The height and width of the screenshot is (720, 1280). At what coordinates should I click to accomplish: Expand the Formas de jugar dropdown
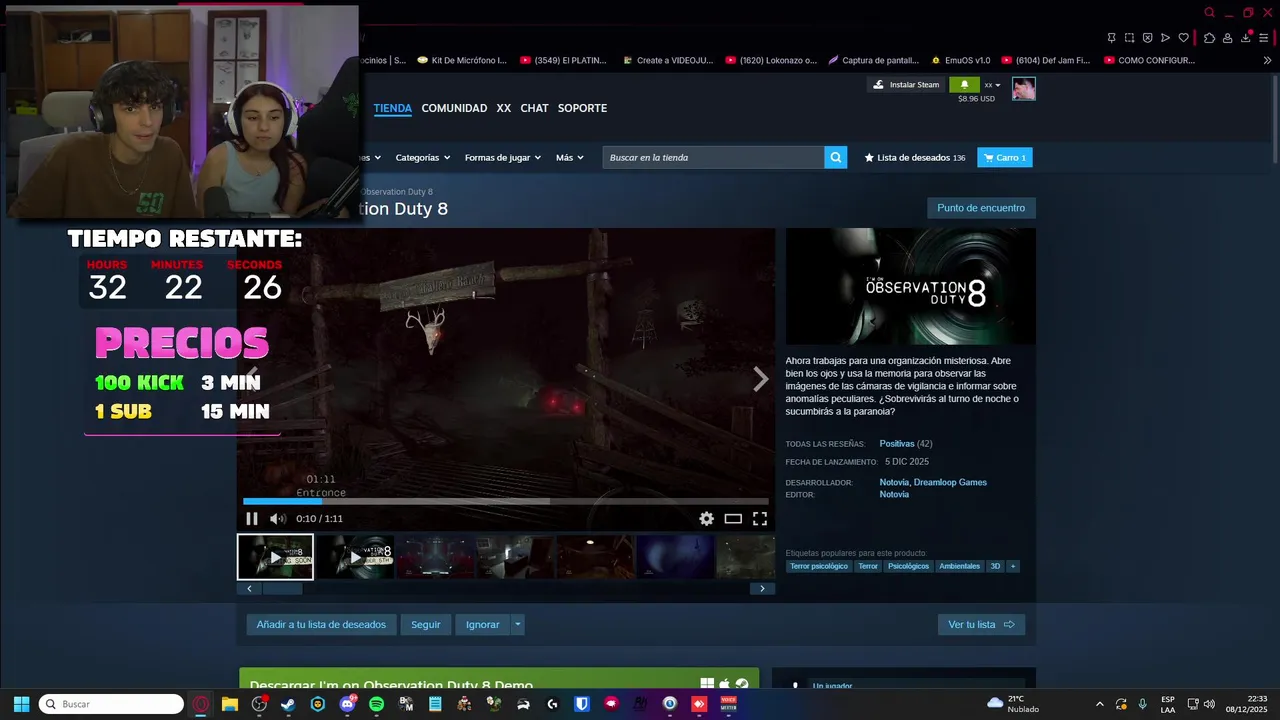coord(502,157)
